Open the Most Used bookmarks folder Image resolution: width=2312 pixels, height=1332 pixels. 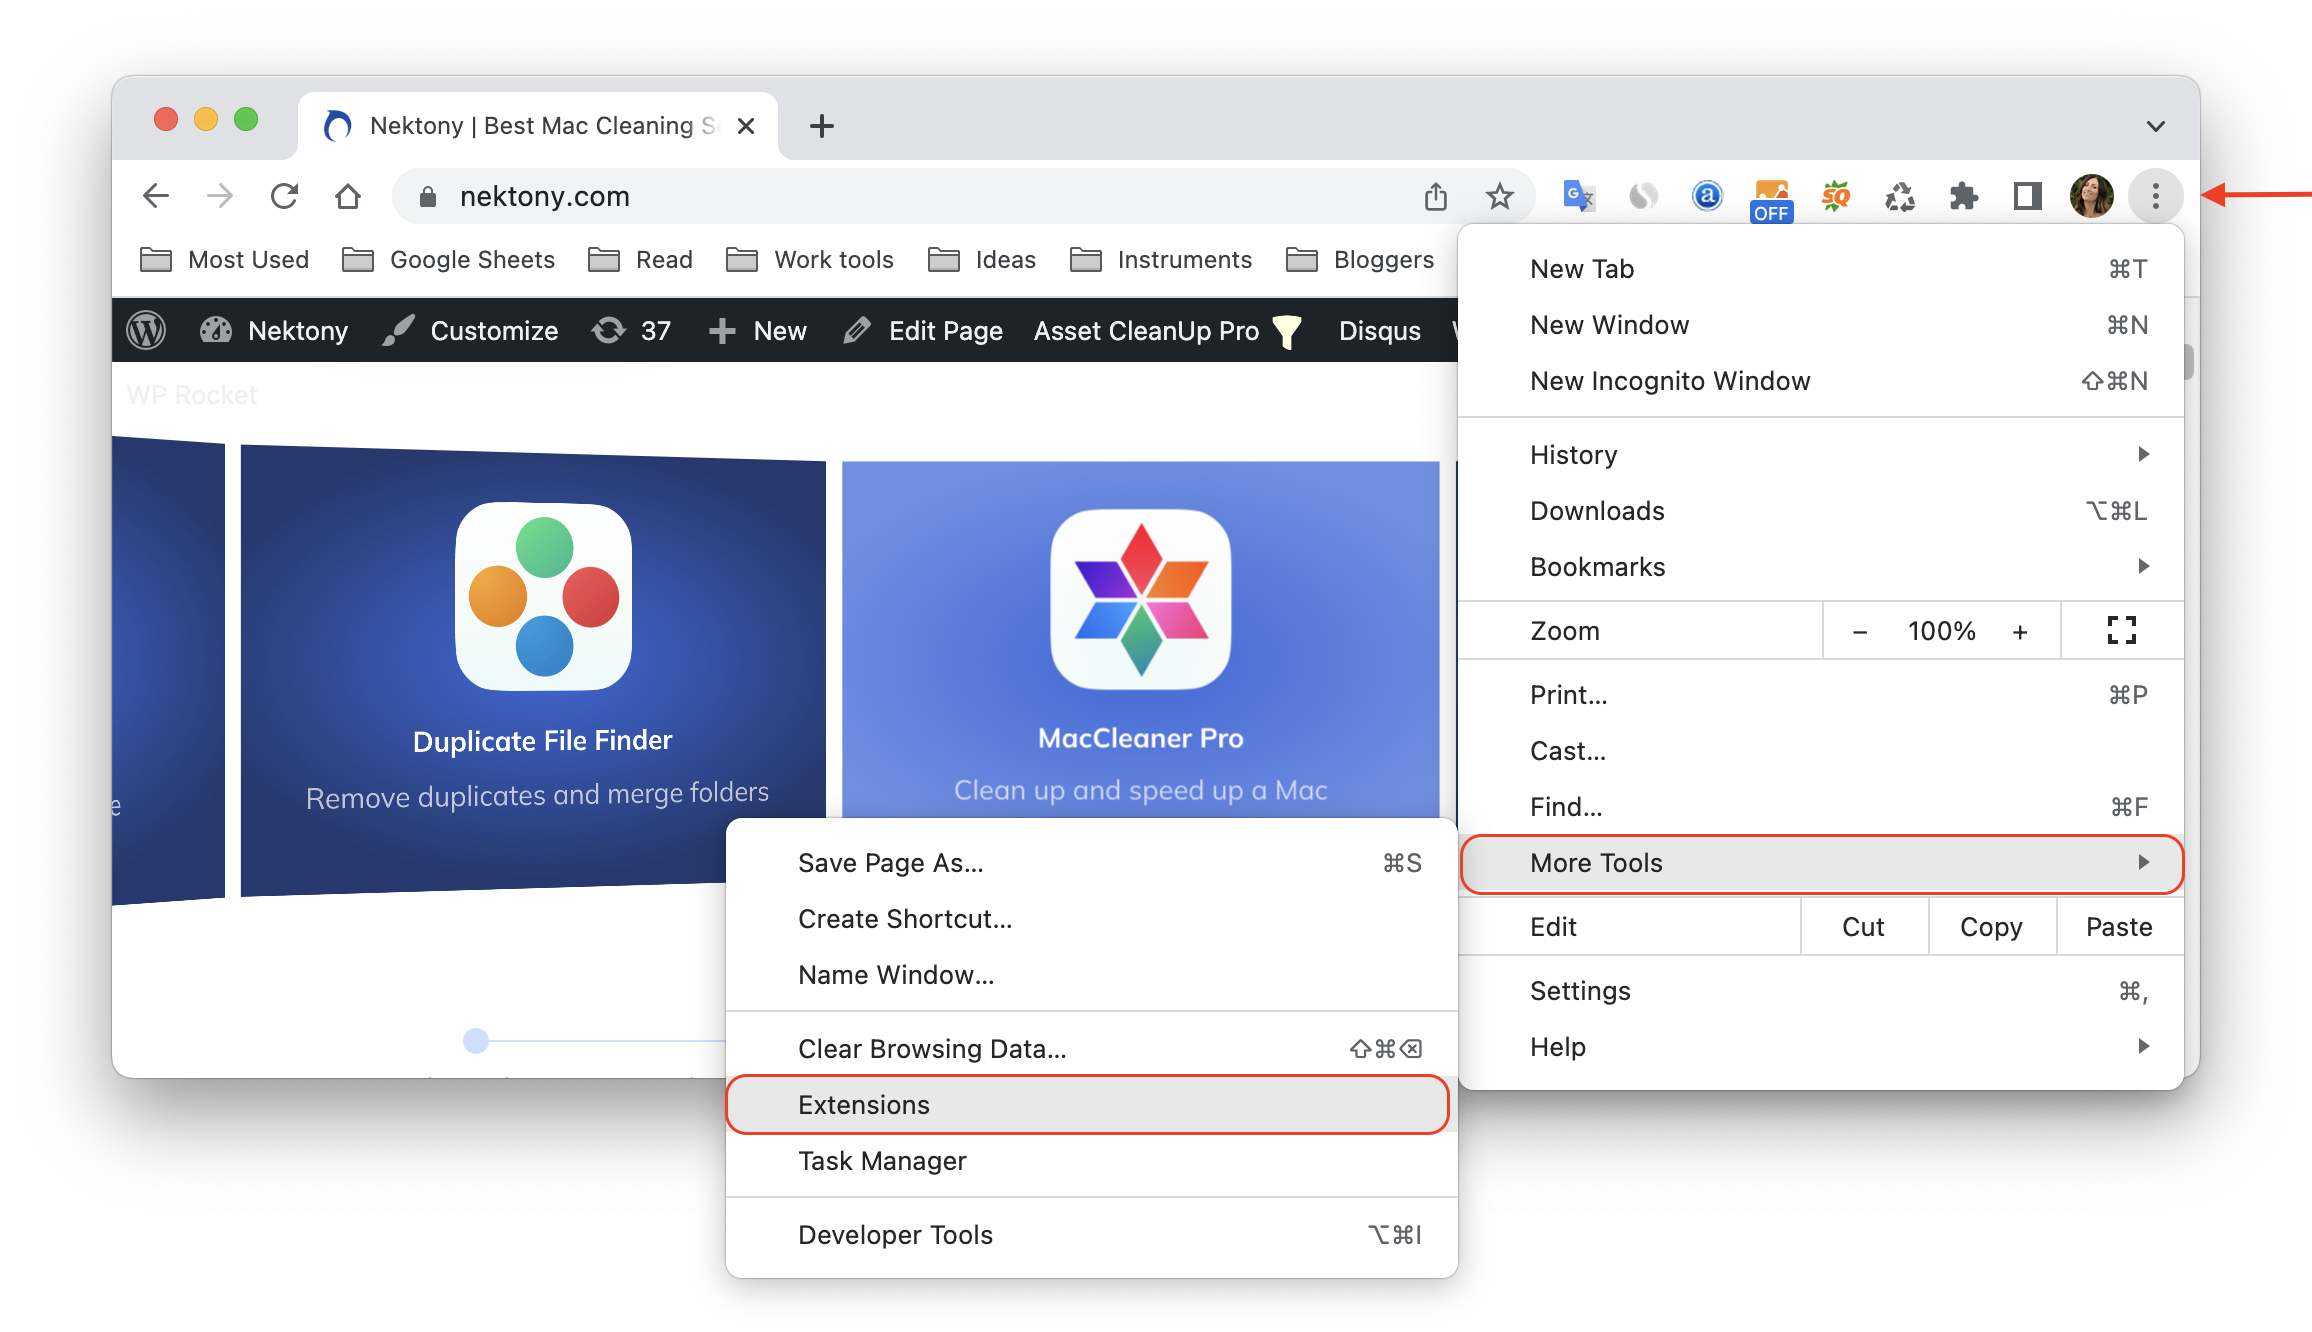coord(224,260)
